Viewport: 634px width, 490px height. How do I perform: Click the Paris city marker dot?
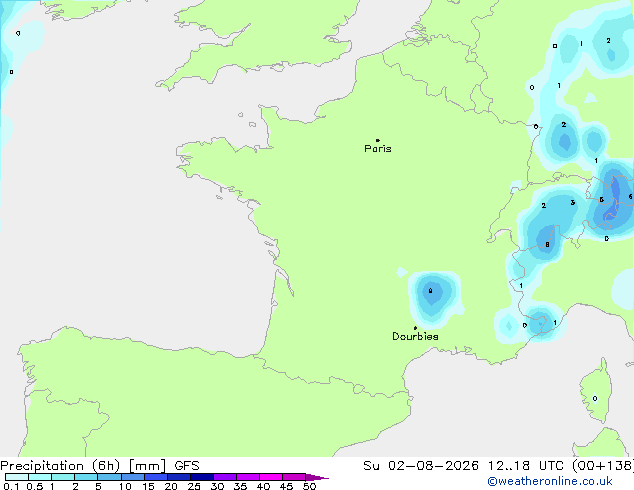(378, 140)
